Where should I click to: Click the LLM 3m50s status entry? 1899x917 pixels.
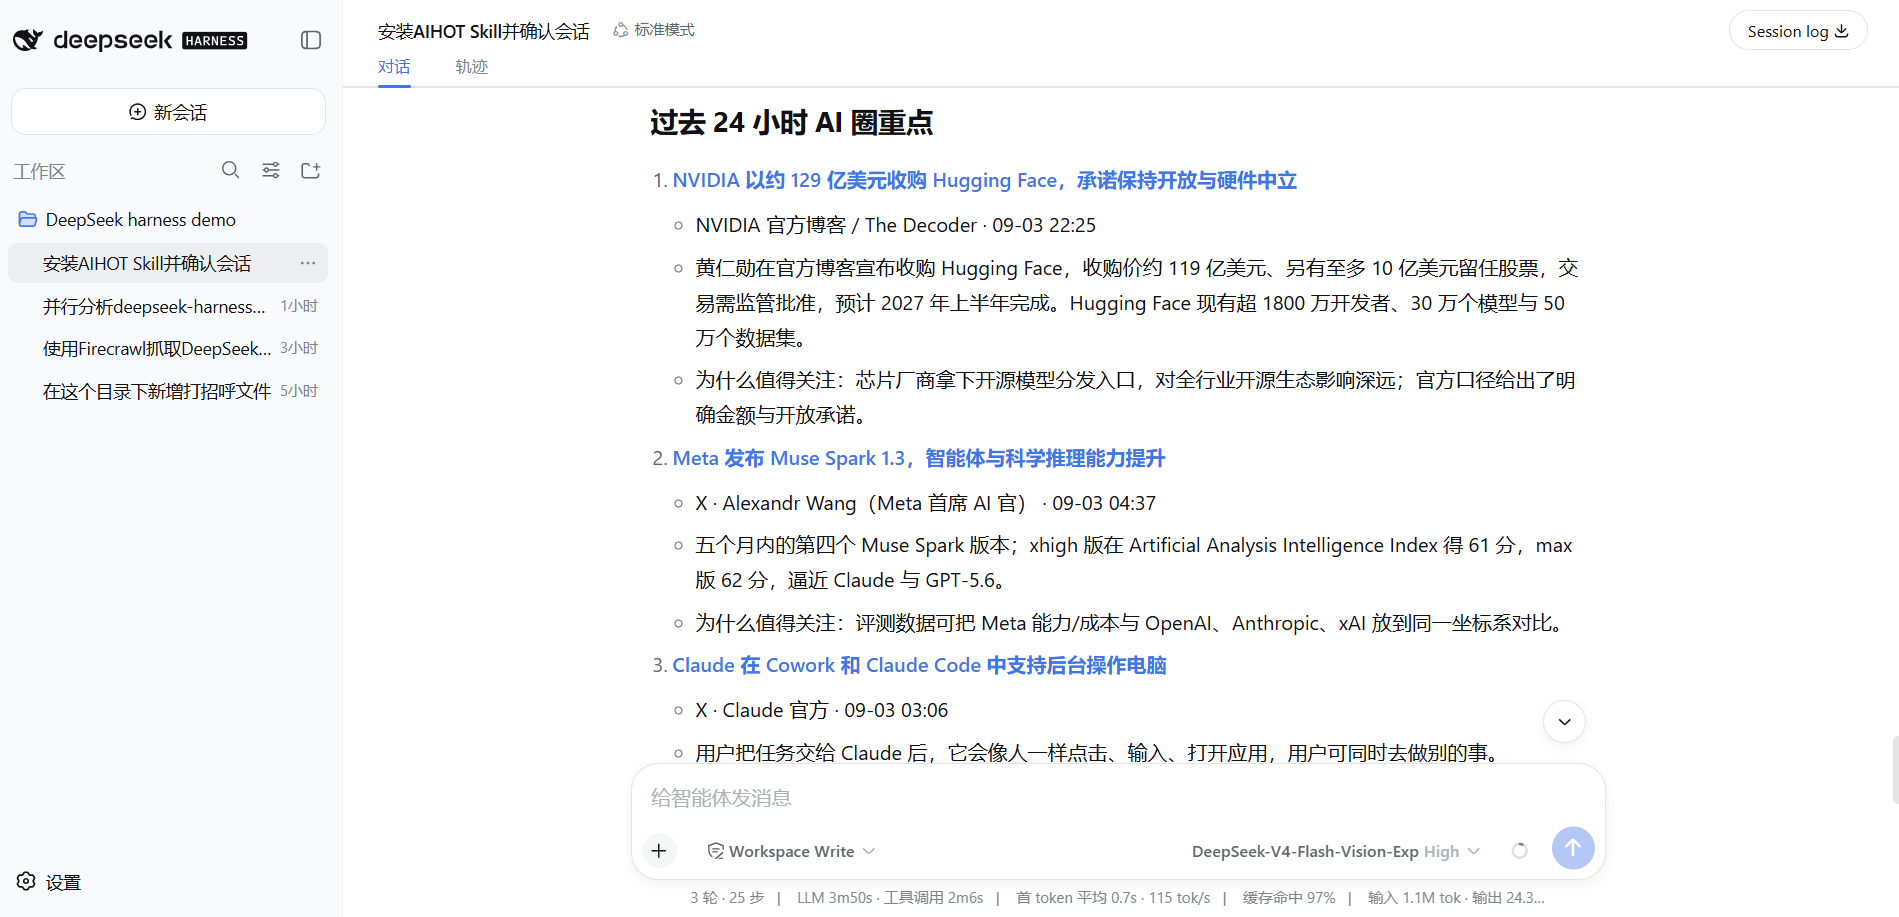click(889, 898)
